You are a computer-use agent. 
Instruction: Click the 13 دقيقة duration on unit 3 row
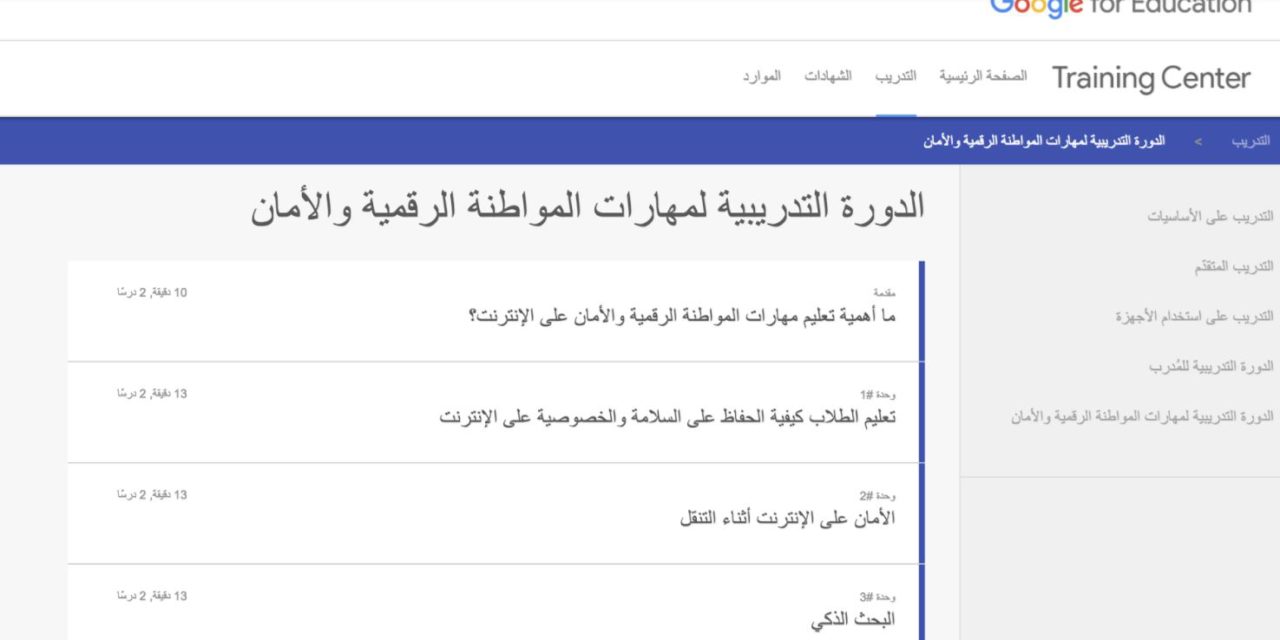(x=151, y=596)
